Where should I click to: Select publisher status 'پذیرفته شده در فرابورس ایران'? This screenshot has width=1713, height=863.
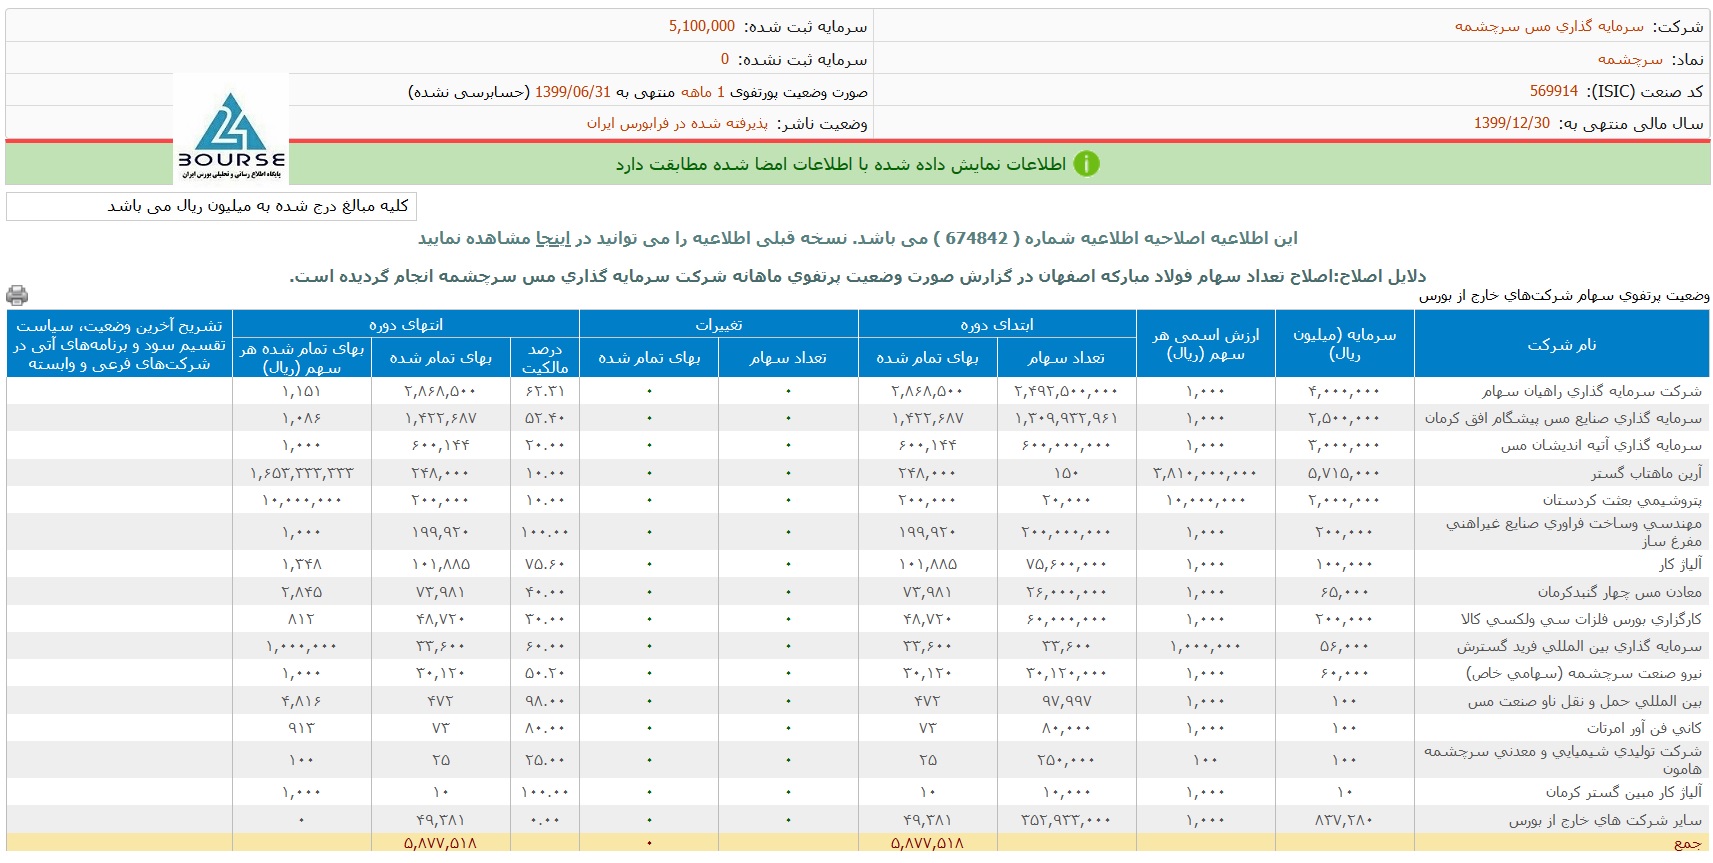point(677,123)
